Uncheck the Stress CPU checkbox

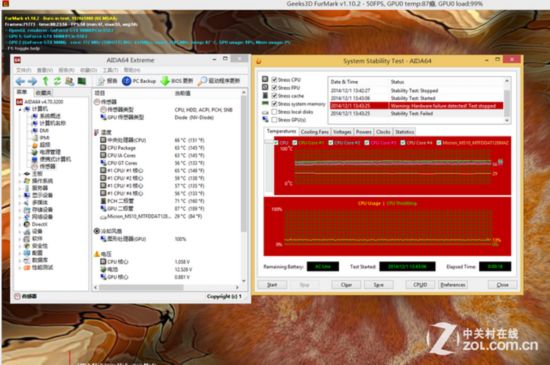[274, 80]
